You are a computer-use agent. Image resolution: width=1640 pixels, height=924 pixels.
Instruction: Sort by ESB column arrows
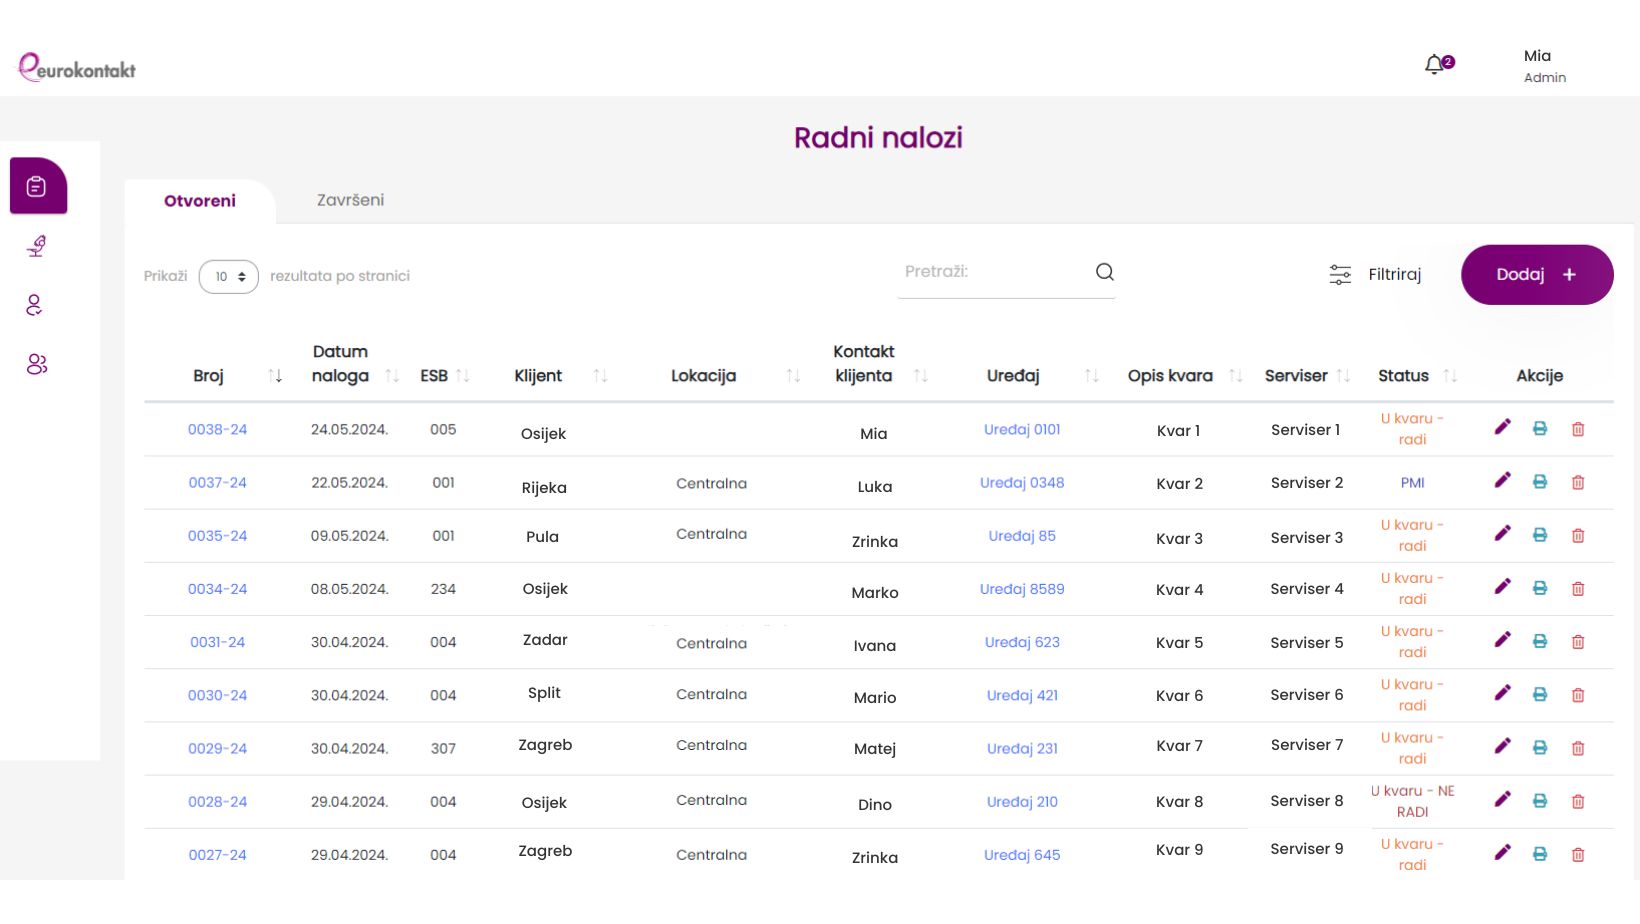click(x=462, y=376)
